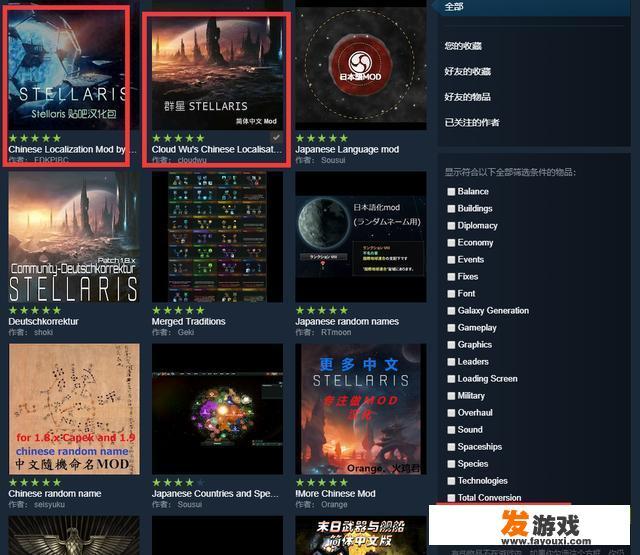Viewport: 640px width, 555px height.
Task: Click the subscribed checkmark on Cloud Wu's mod
Action: pyautogui.click(x=276, y=137)
